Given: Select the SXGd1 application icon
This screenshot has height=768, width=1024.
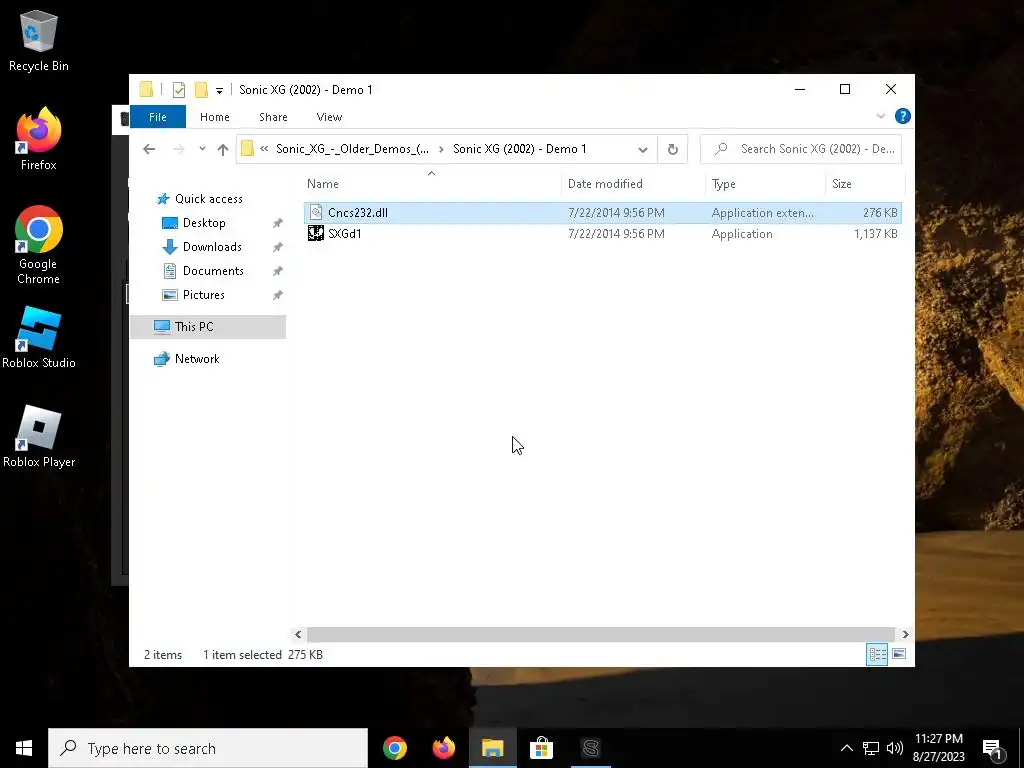Looking at the screenshot, I should 316,233.
